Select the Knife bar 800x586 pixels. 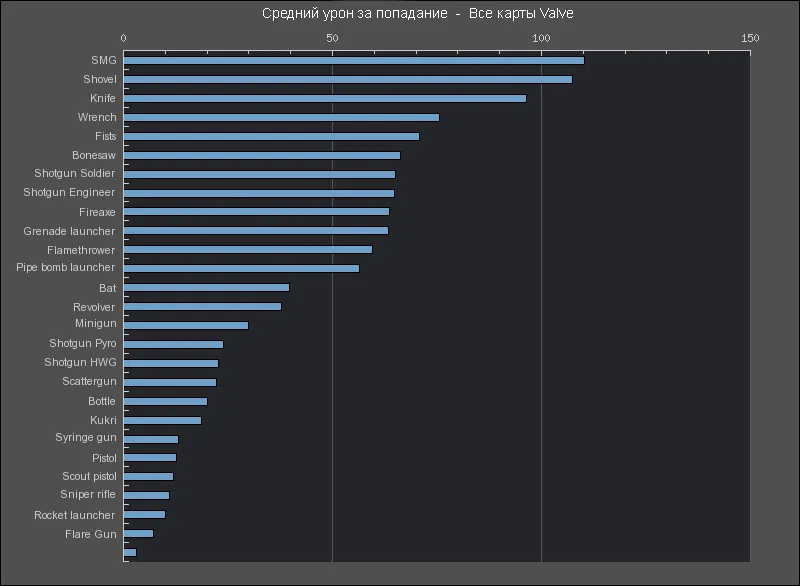tap(324, 98)
